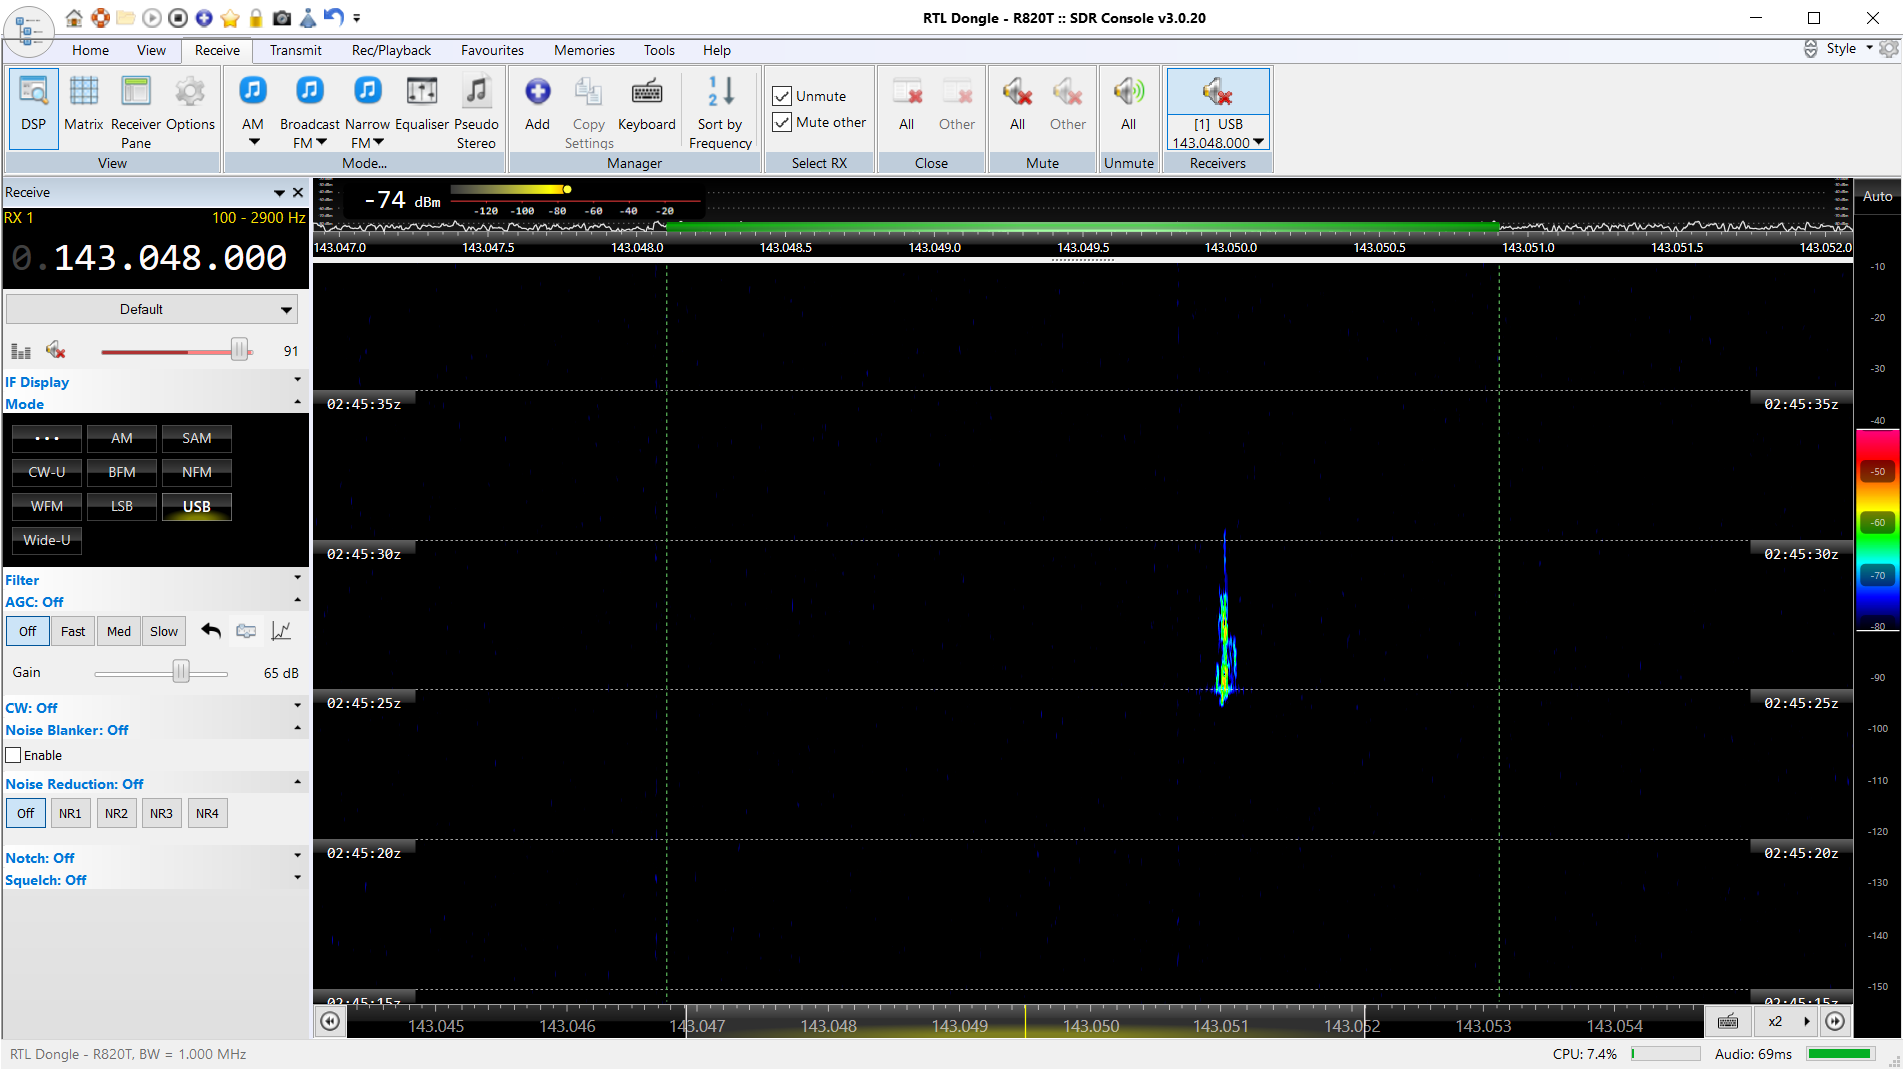Toggle the Mute other checkbox
This screenshot has height=1070, width=1904.
782,122
